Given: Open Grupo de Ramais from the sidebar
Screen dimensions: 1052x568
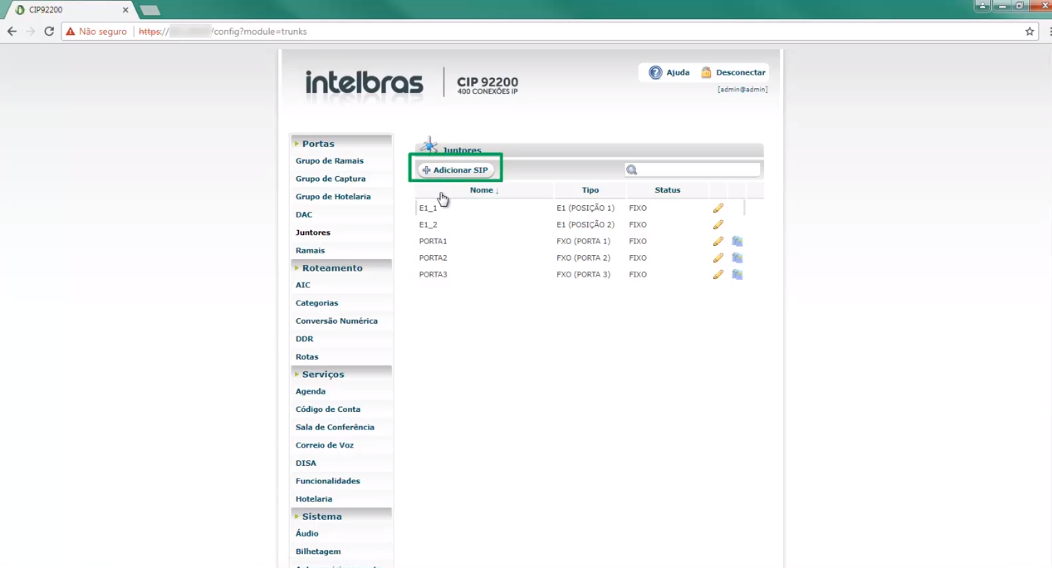Looking at the screenshot, I should pyautogui.click(x=329, y=161).
